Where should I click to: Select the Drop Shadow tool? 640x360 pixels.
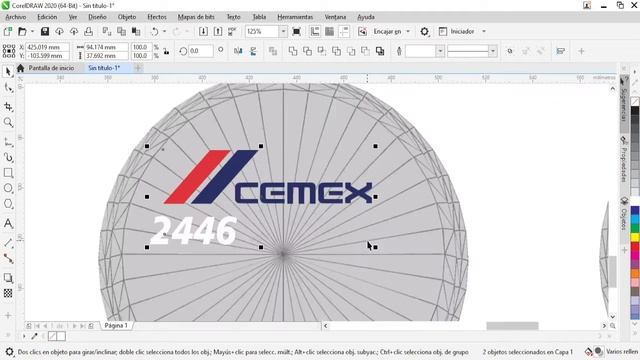[8, 278]
